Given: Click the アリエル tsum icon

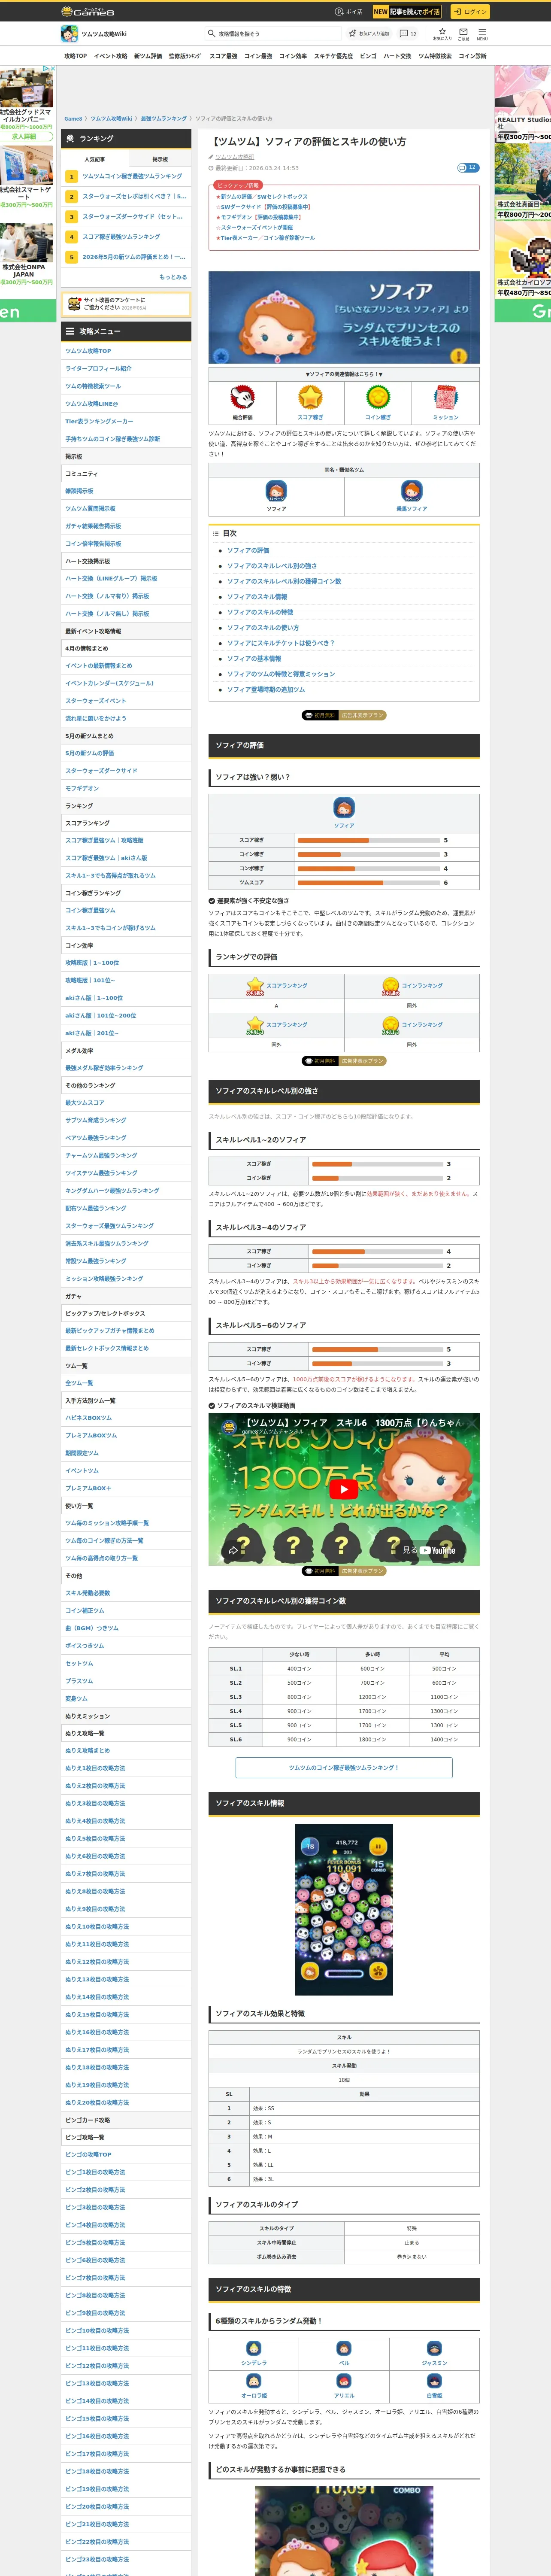Looking at the screenshot, I should click(x=344, y=2381).
